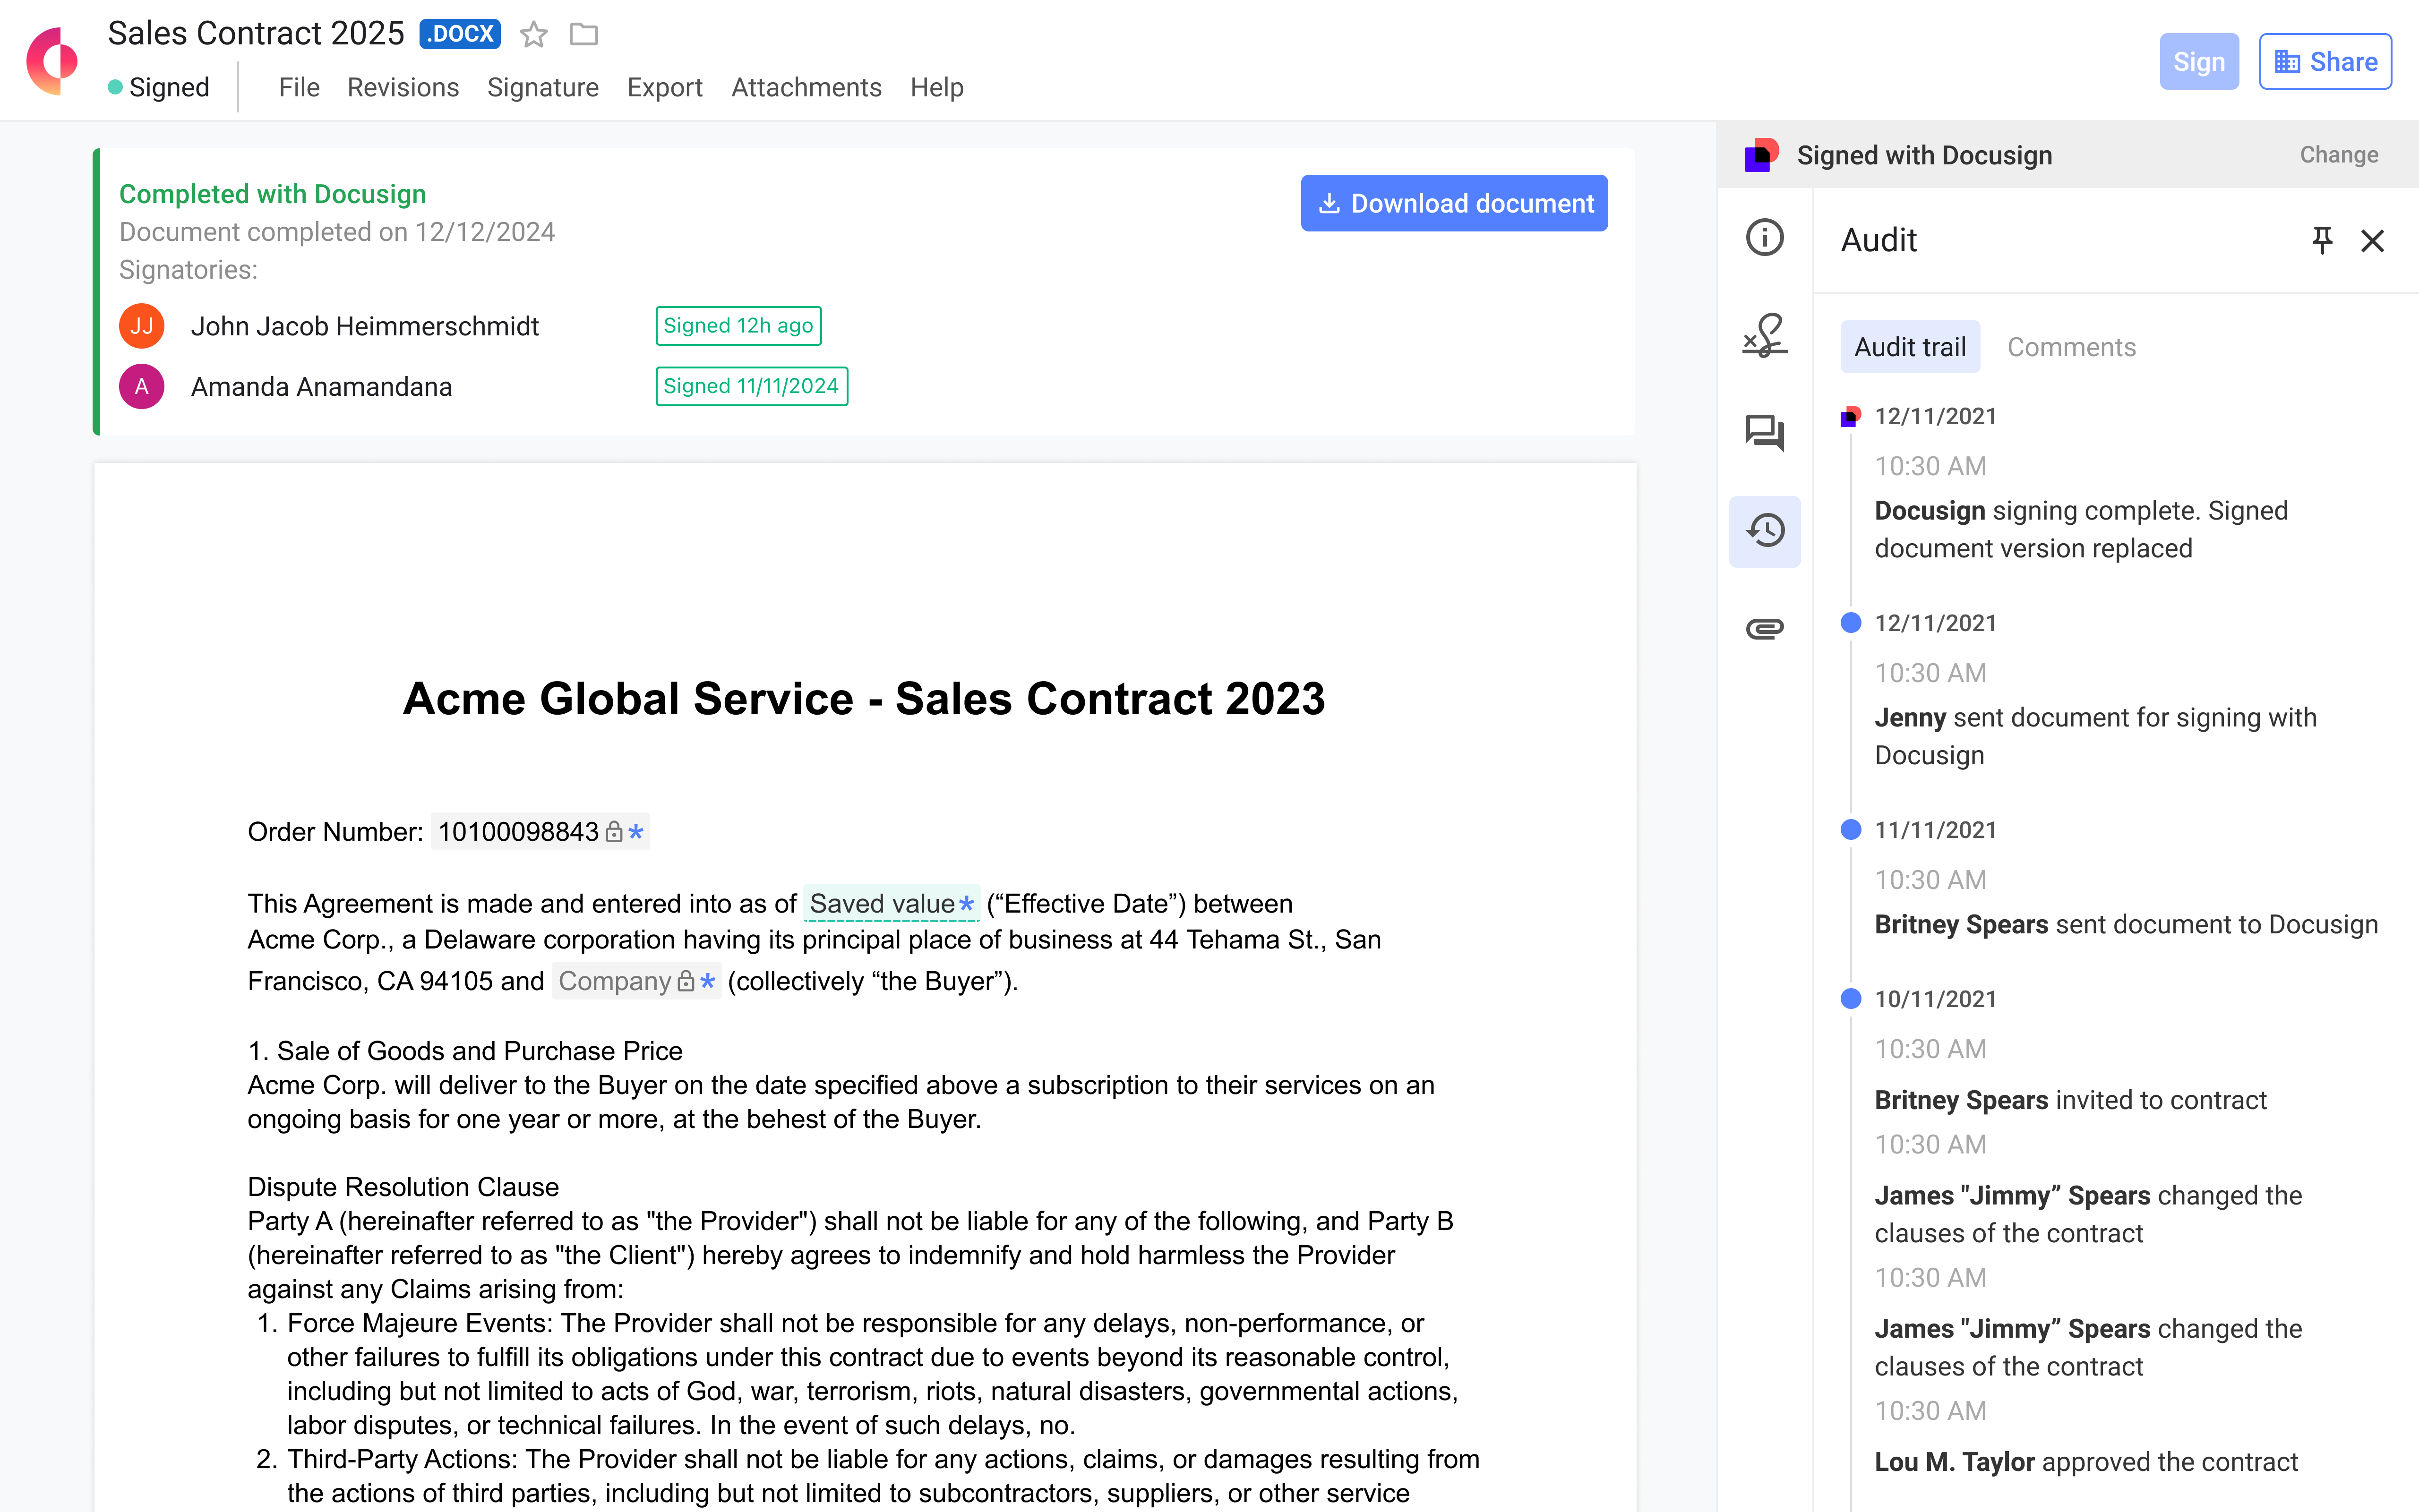
Task: Click the folder icon beside the title
Action: point(583,35)
